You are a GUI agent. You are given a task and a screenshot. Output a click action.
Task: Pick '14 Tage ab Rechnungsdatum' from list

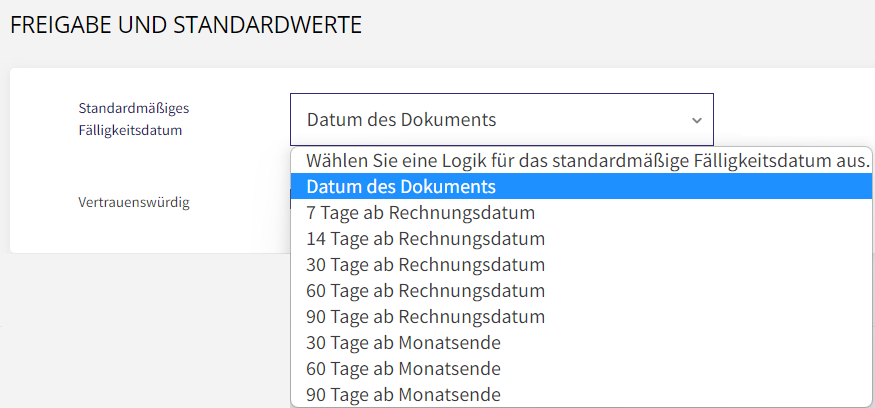[581, 239]
